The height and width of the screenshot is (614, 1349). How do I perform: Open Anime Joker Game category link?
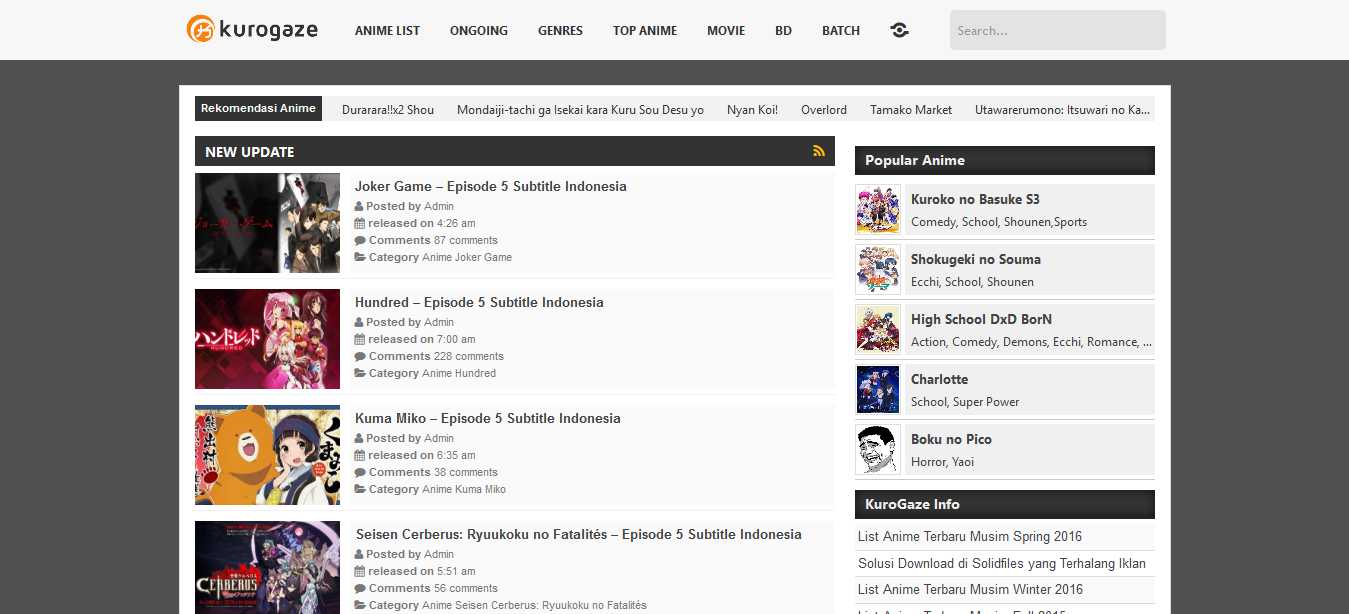[x=467, y=257]
